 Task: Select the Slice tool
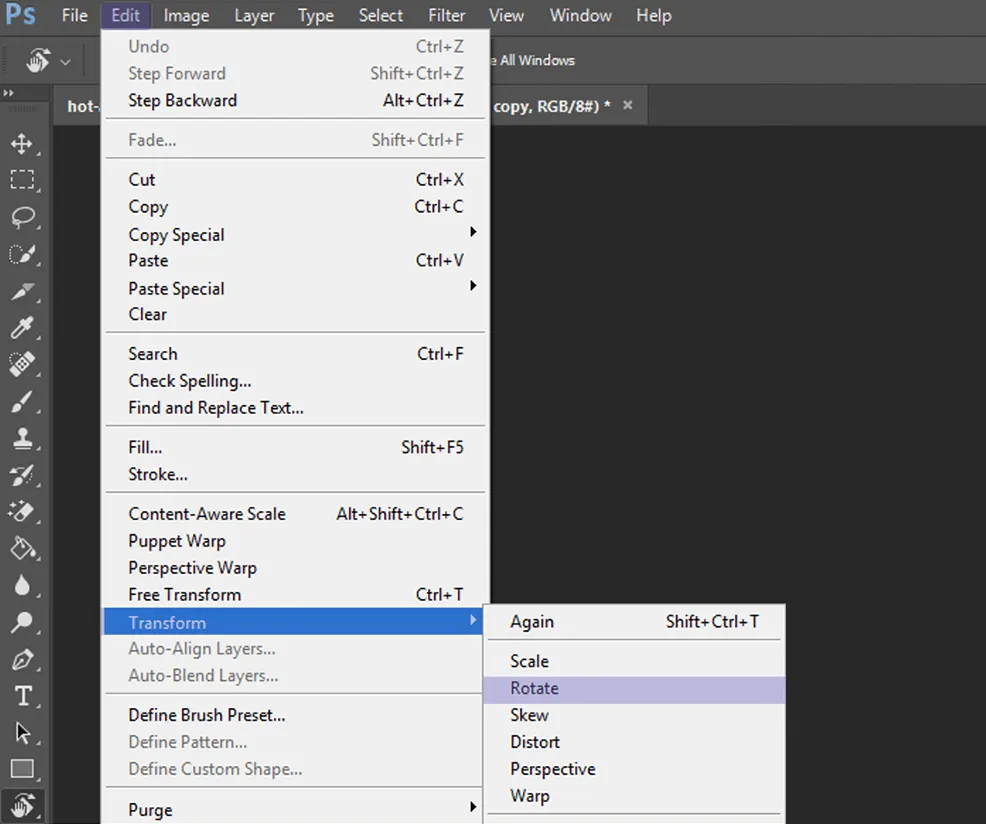tap(22, 291)
